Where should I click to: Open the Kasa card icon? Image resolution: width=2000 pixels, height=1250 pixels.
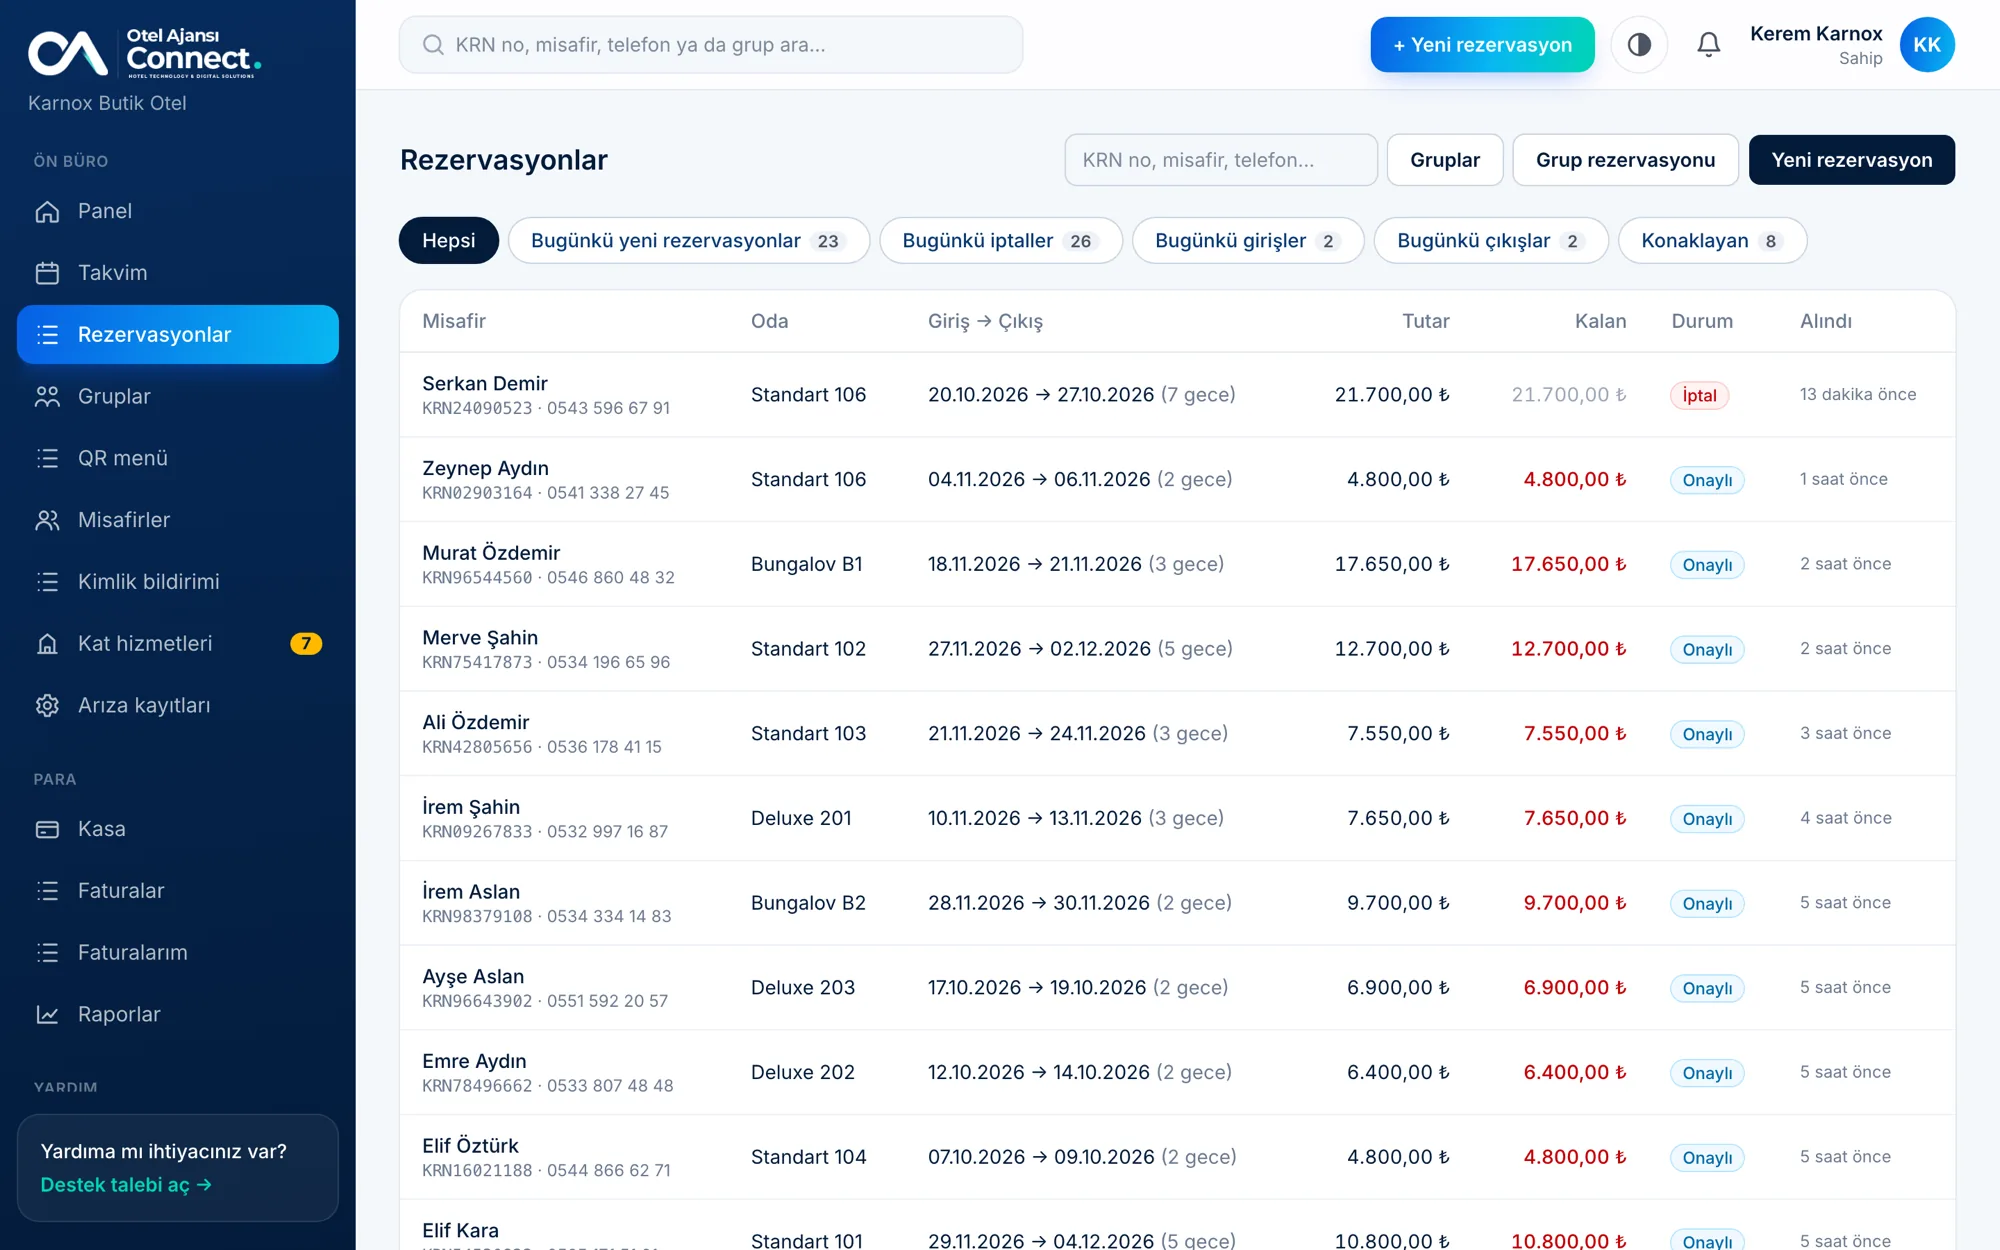click(x=47, y=829)
